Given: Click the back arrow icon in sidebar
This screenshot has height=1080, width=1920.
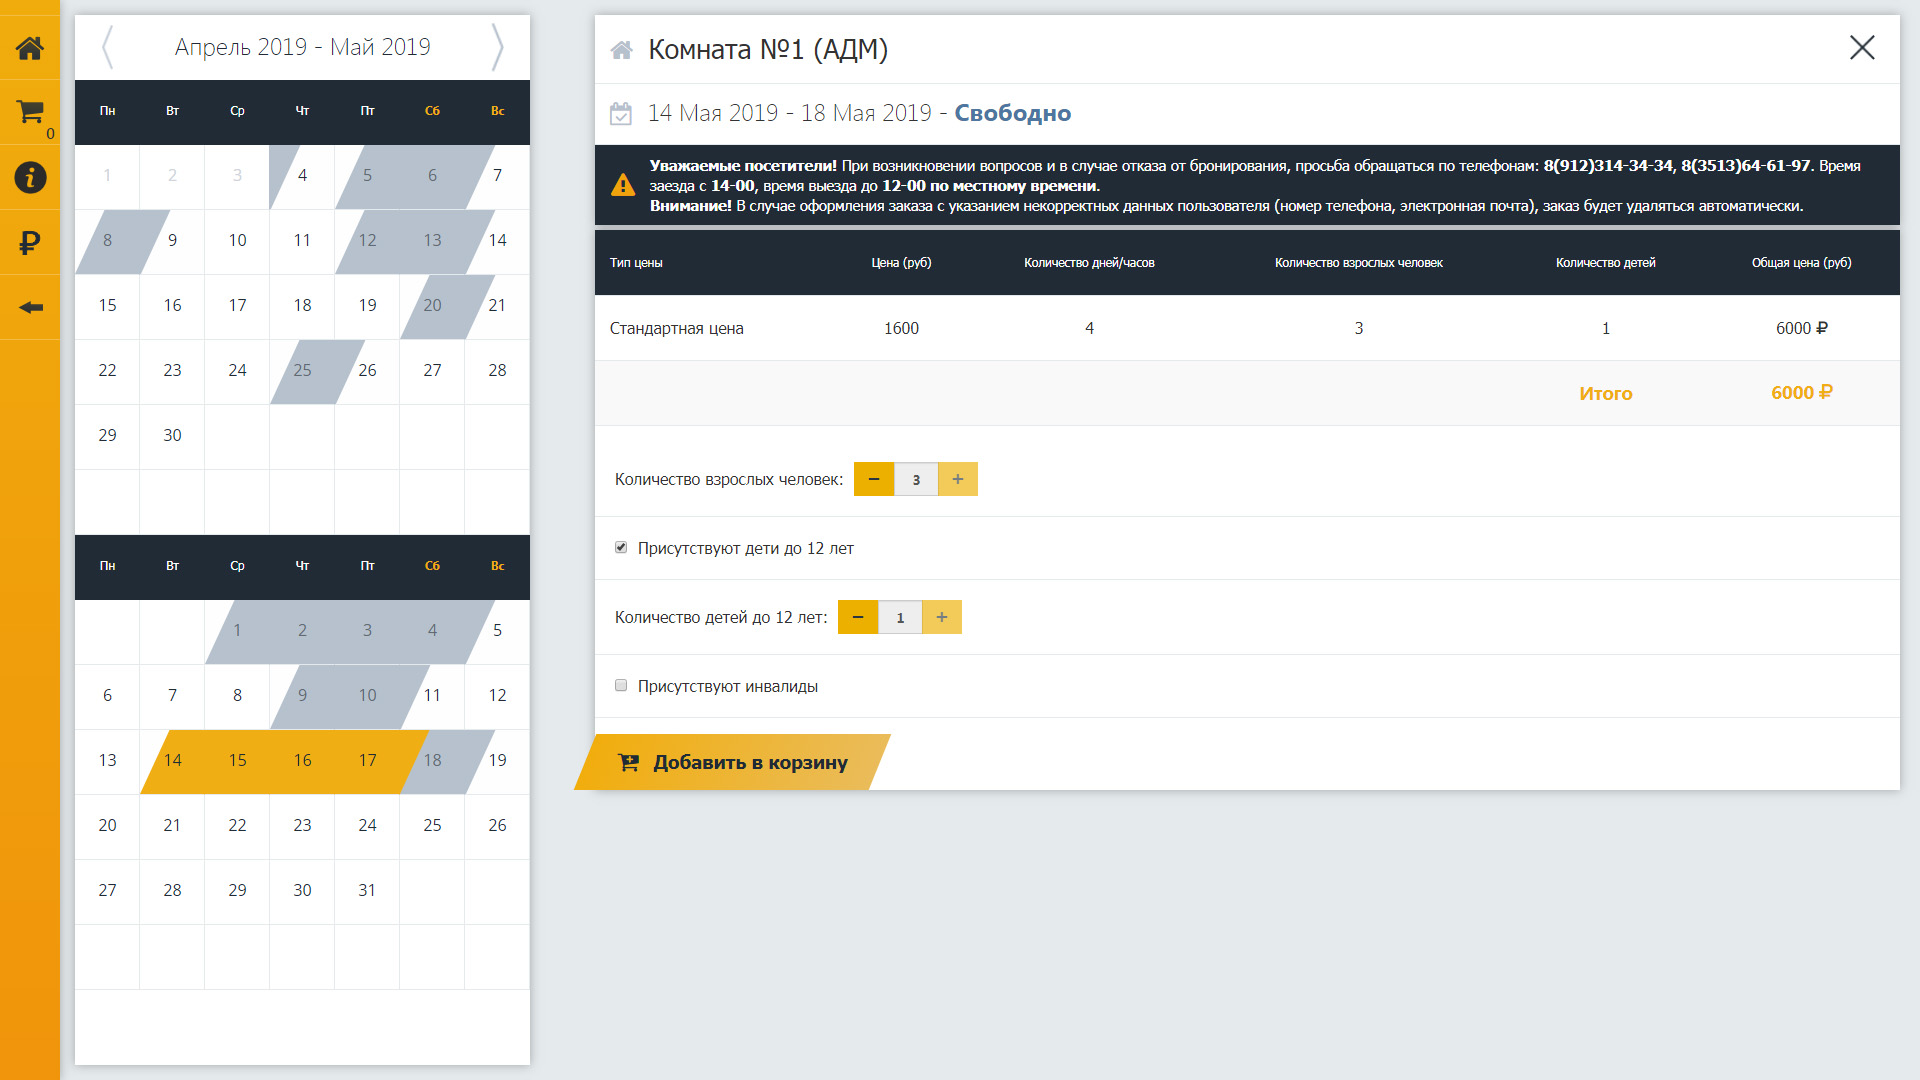Looking at the screenshot, I should click(30, 307).
